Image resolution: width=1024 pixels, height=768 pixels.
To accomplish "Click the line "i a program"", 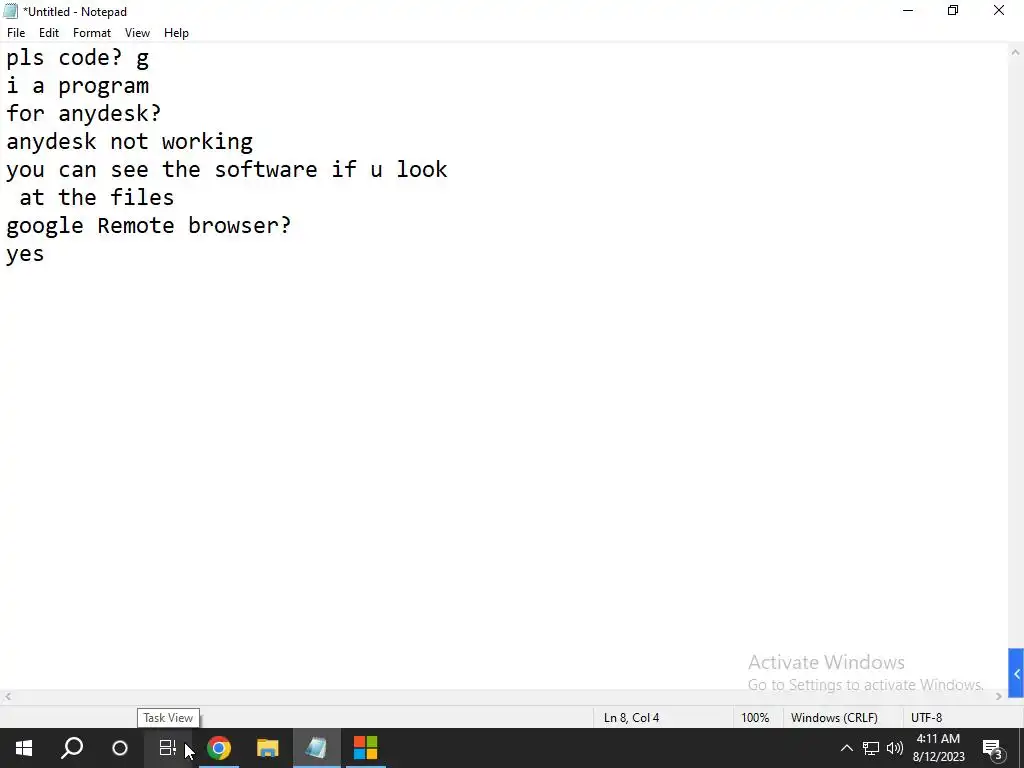I will (x=78, y=86).
